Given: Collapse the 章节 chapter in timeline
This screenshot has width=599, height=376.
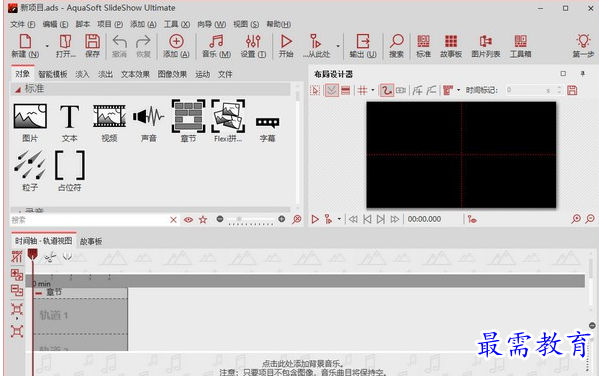Looking at the screenshot, I should (x=39, y=293).
